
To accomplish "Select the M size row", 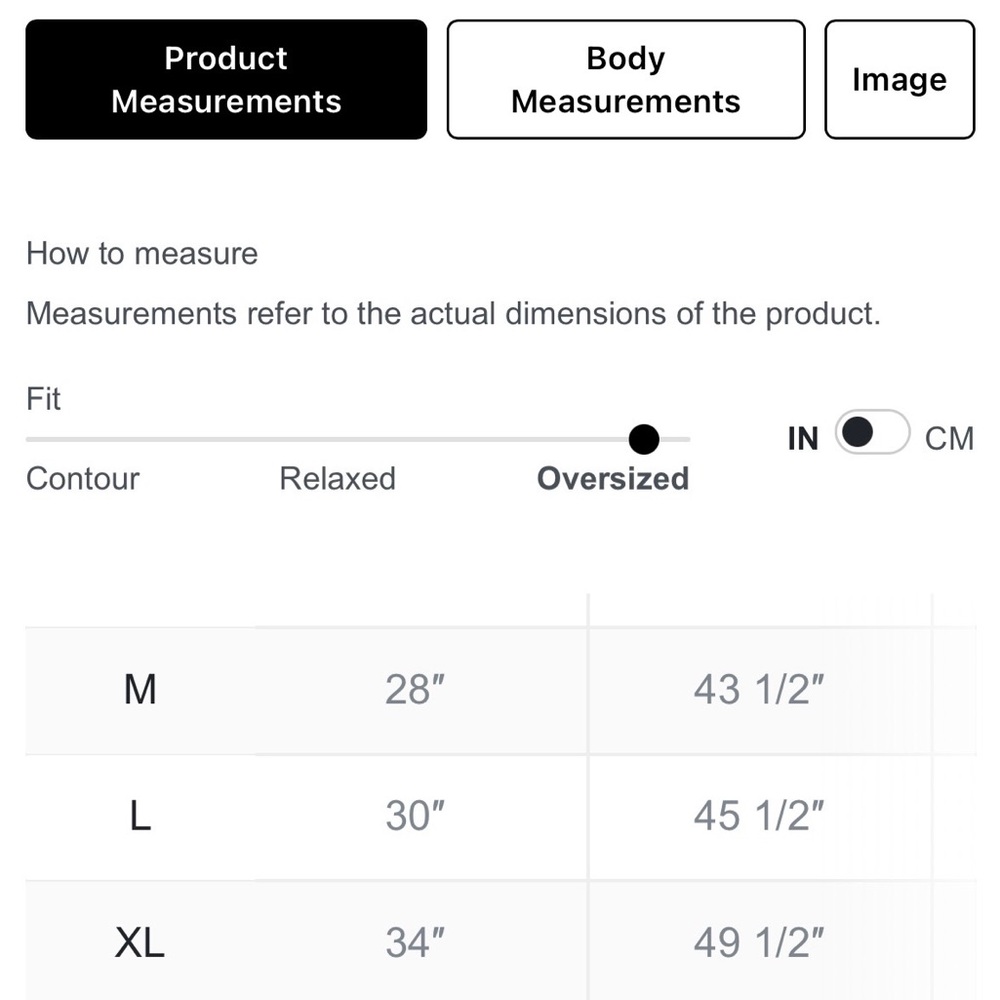I will coord(140,690).
